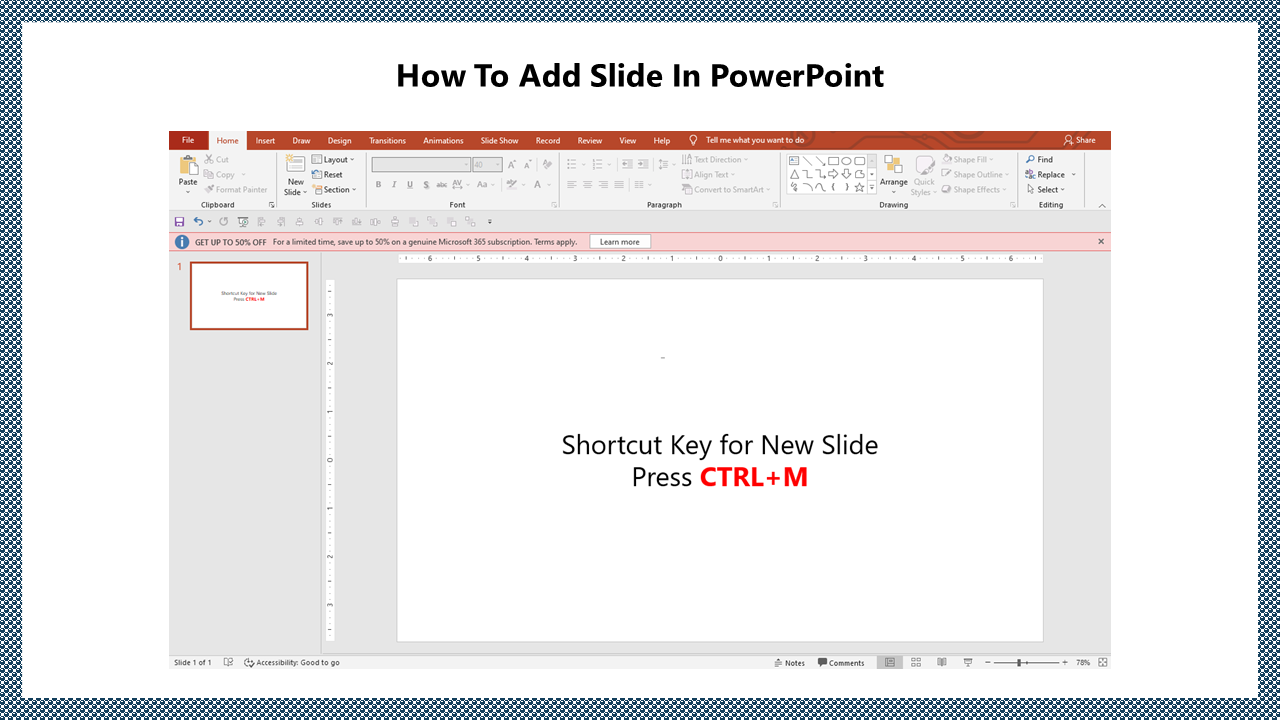
Task: Open the Select dropdown in Editing
Action: click(x=1046, y=189)
